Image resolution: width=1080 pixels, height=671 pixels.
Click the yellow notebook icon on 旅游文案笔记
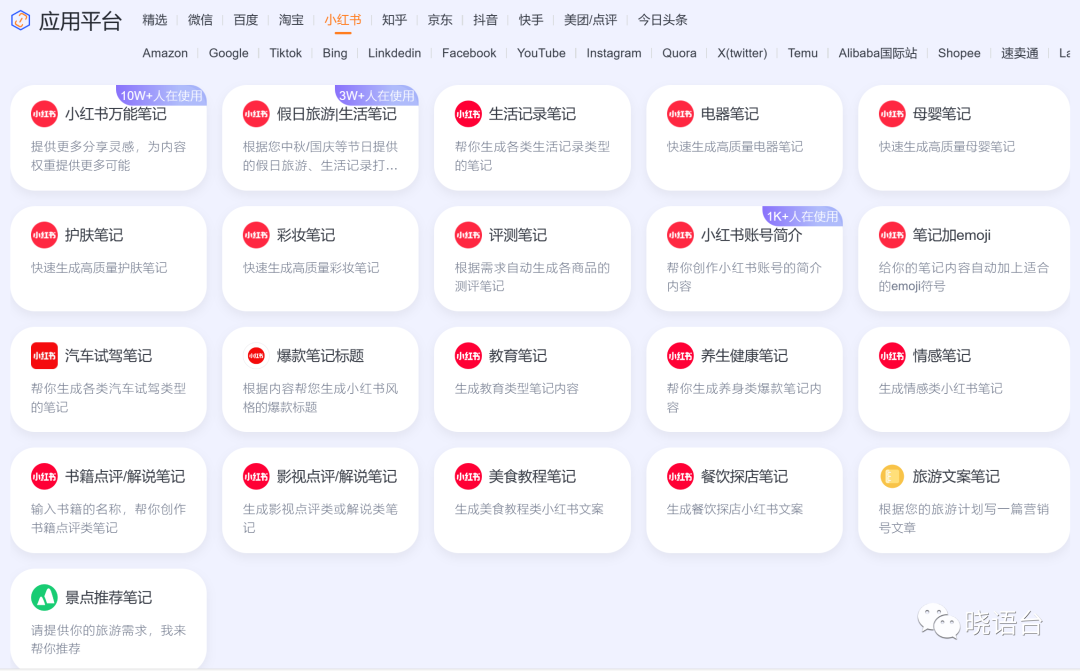tap(891, 477)
